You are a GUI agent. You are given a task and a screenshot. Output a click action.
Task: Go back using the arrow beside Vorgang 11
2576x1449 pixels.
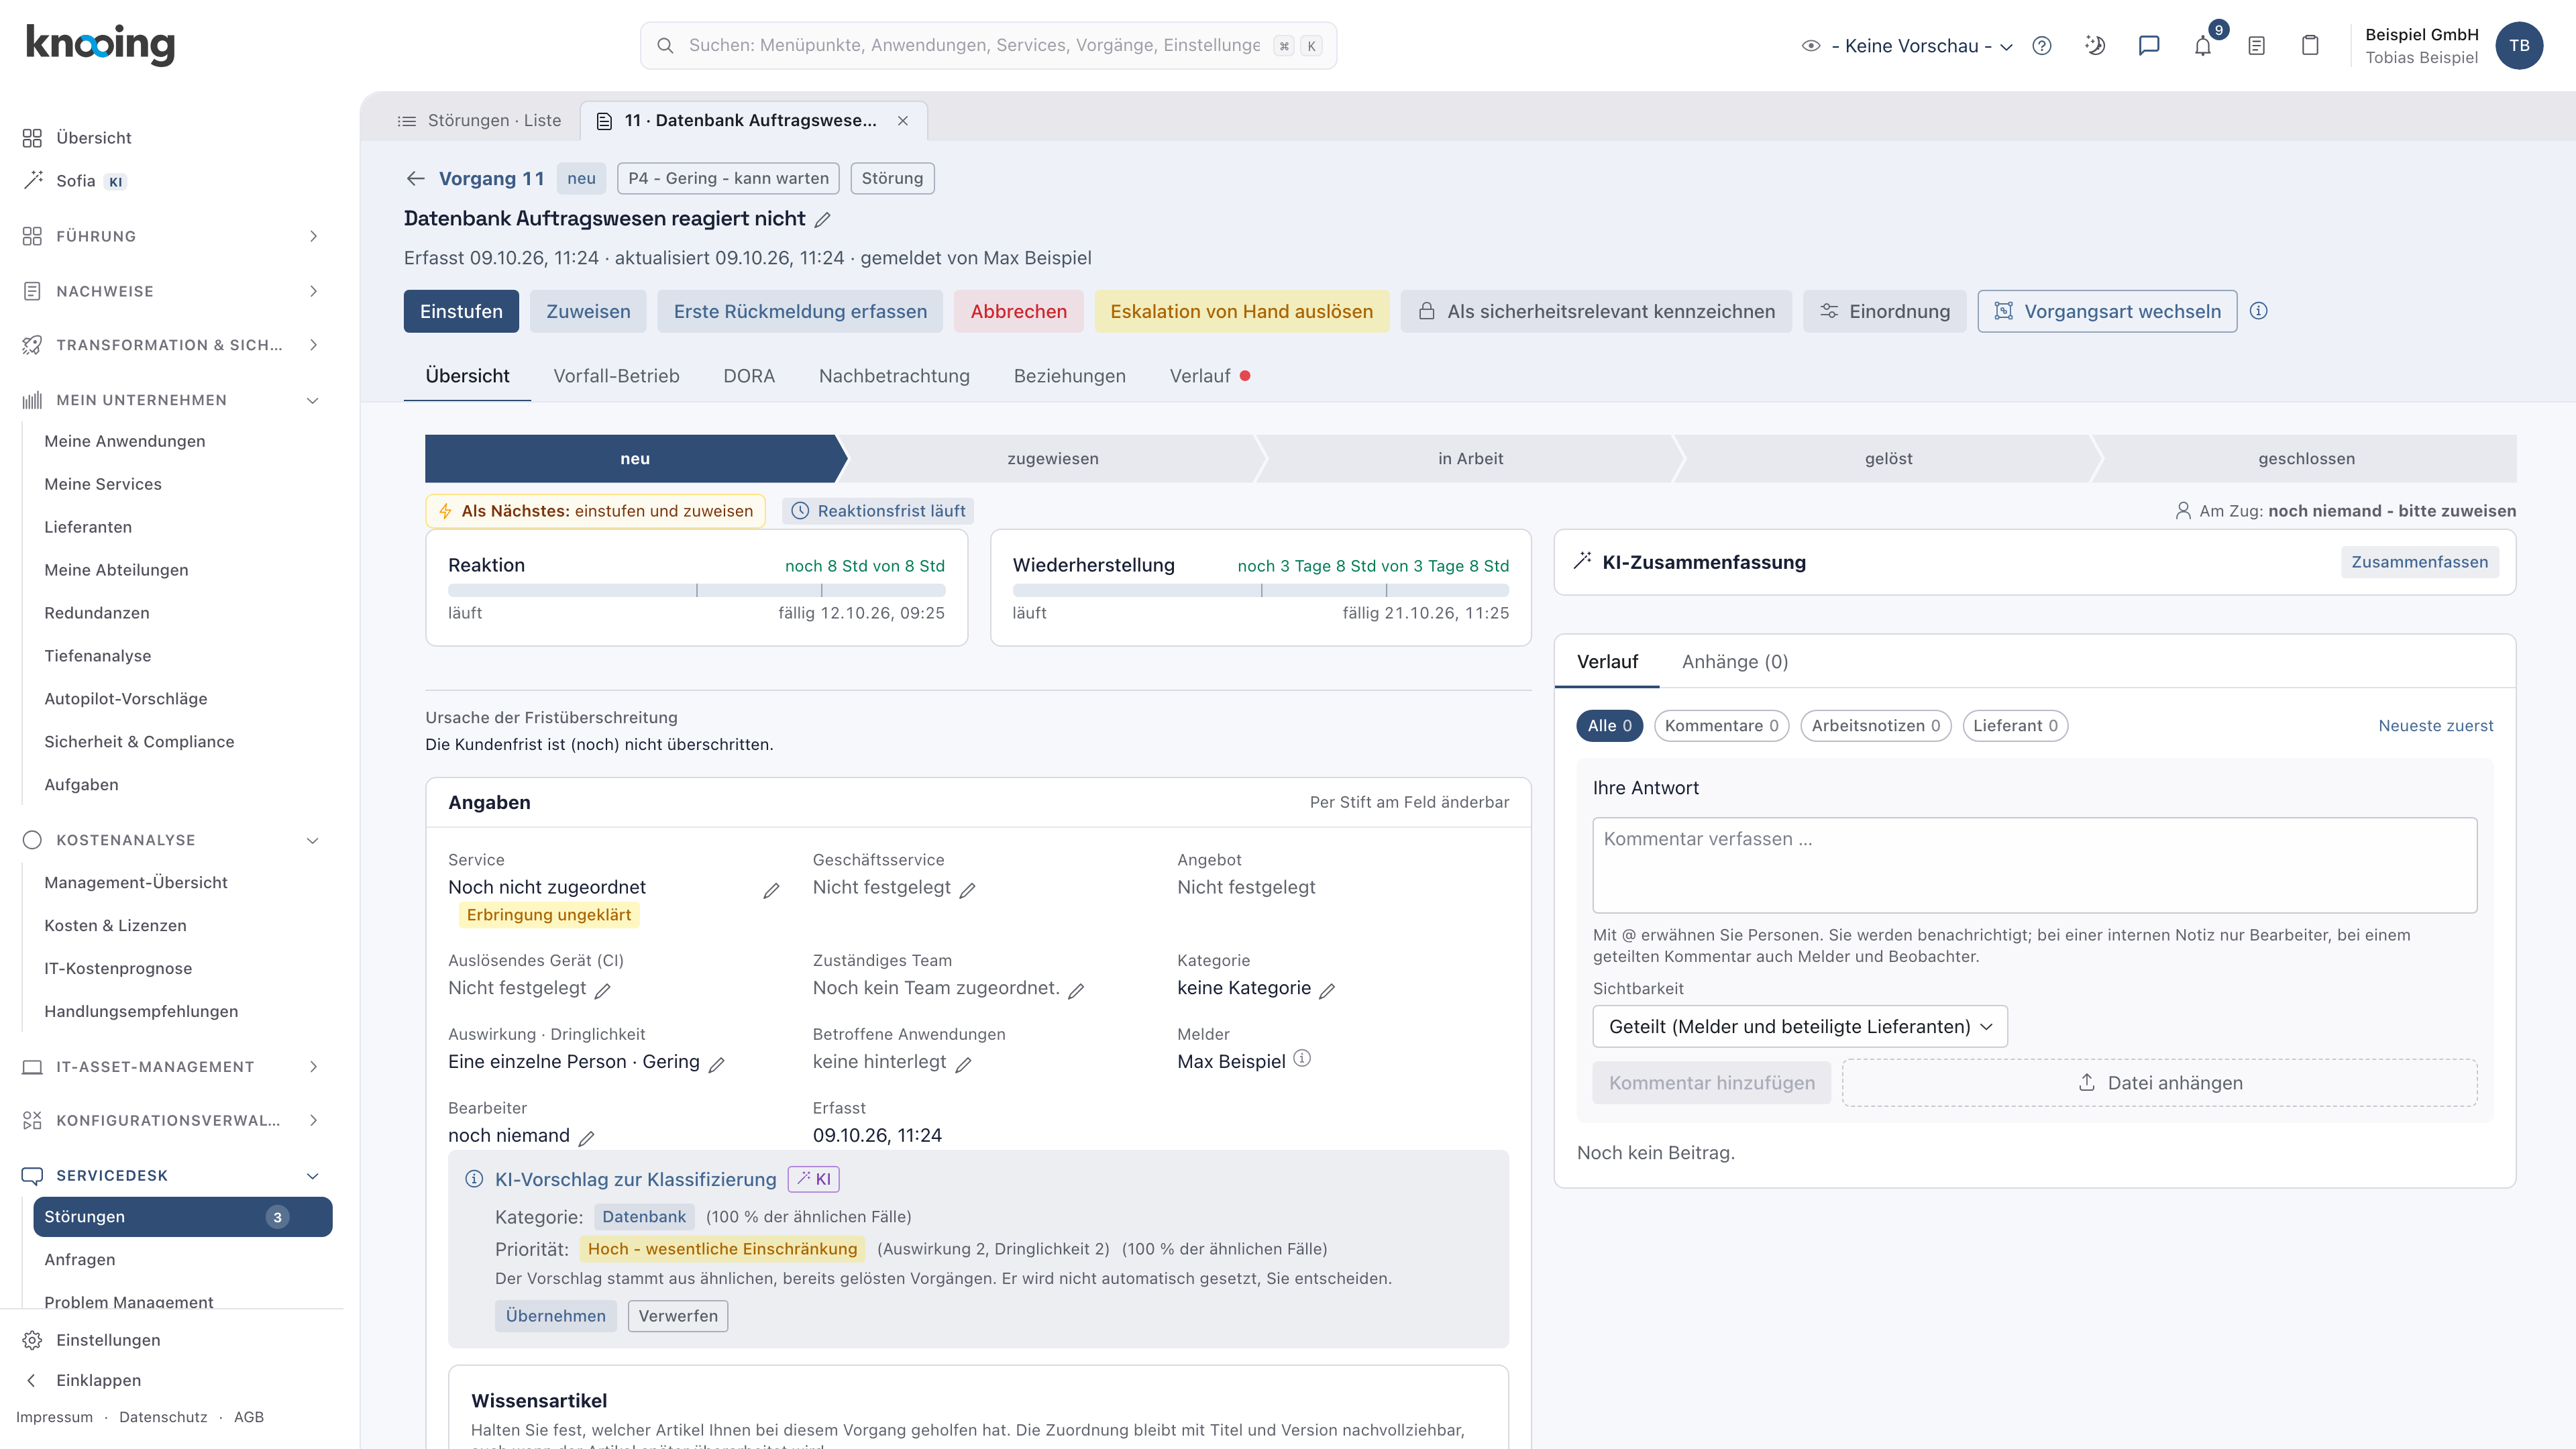[416, 179]
